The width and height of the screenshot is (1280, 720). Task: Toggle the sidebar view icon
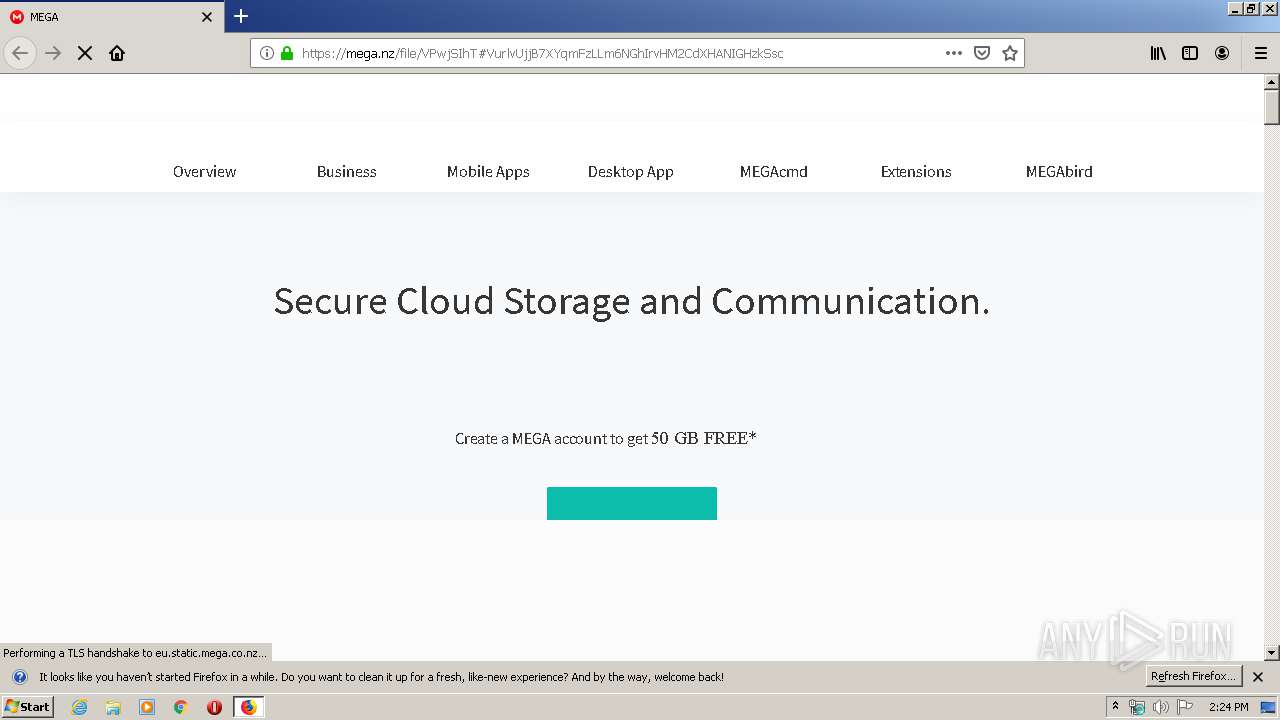point(1190,53)
